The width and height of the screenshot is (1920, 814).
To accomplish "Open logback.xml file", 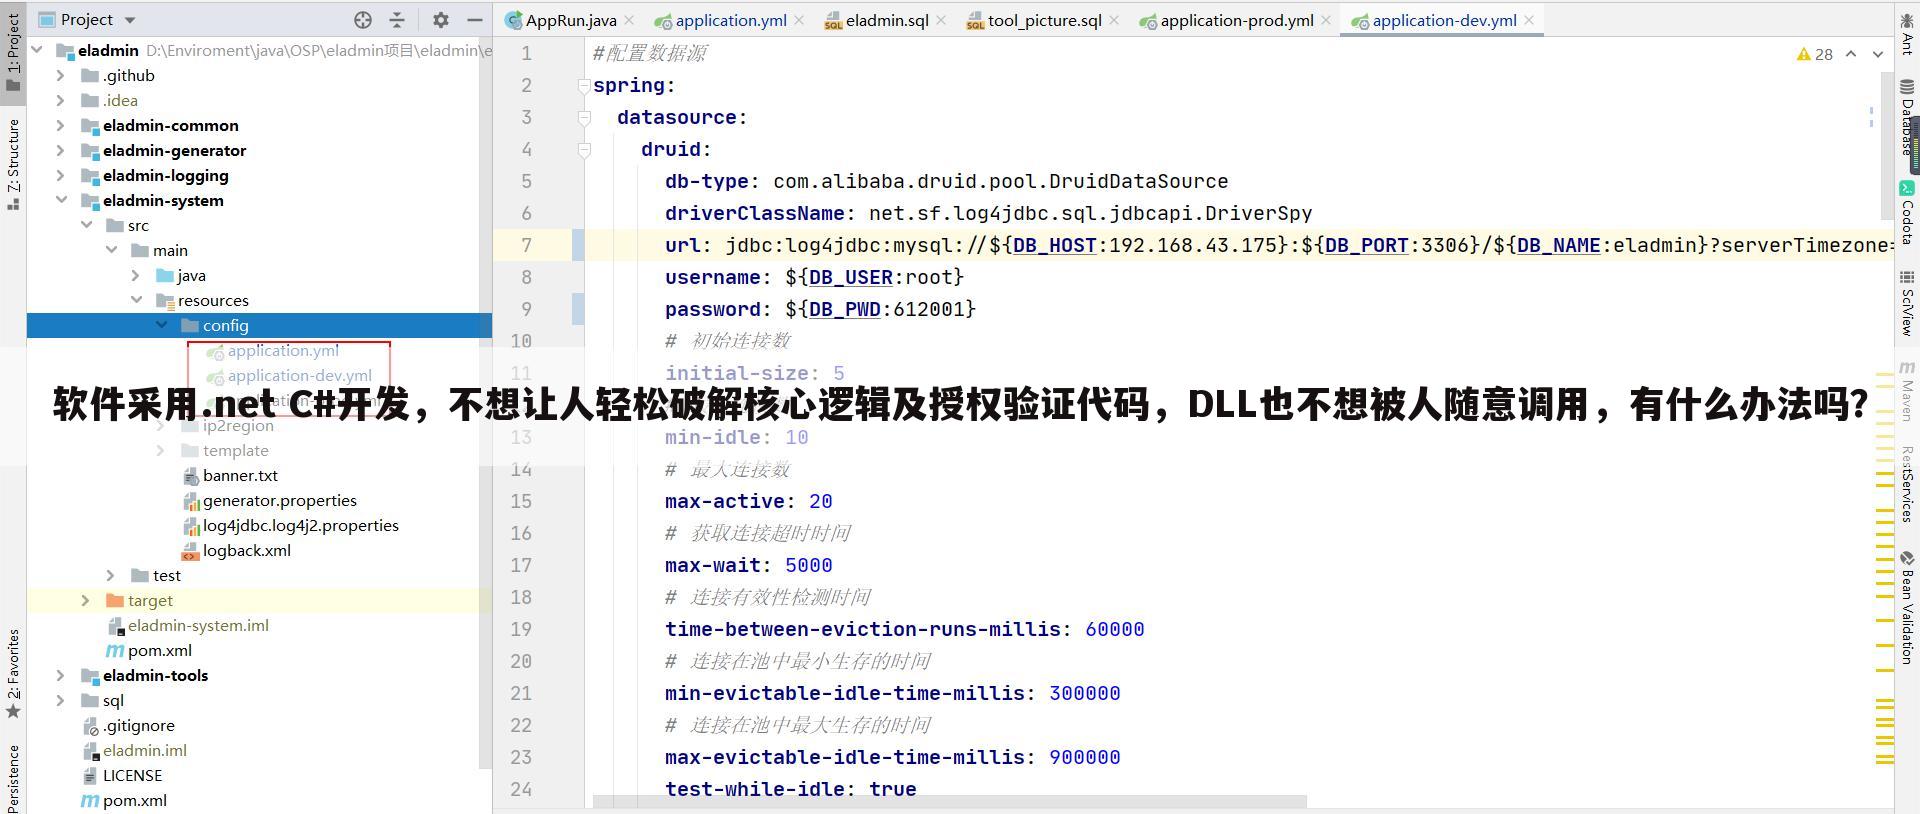I will point(247,550).
